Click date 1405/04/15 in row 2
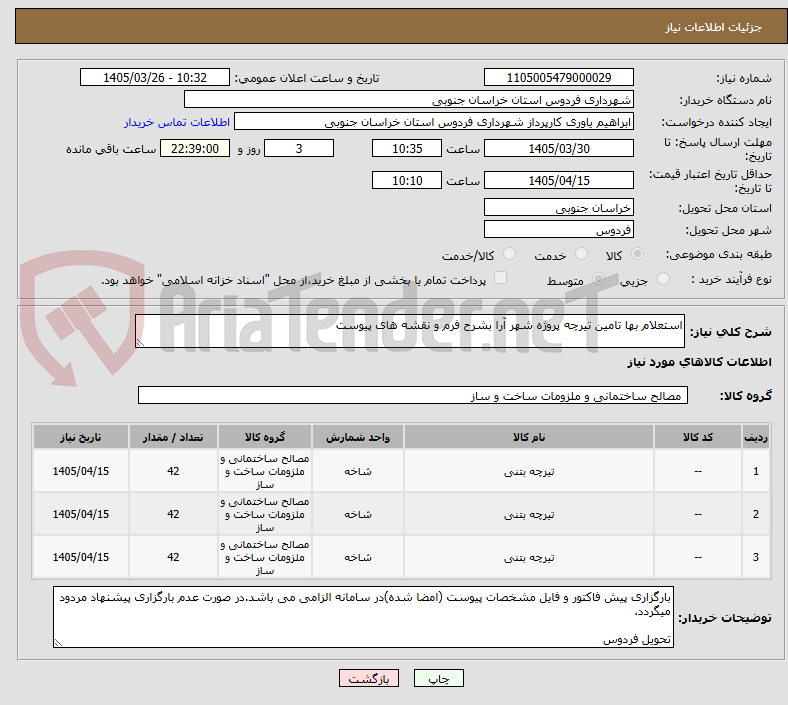Viewport: 788px width, 705px height. 81,515
